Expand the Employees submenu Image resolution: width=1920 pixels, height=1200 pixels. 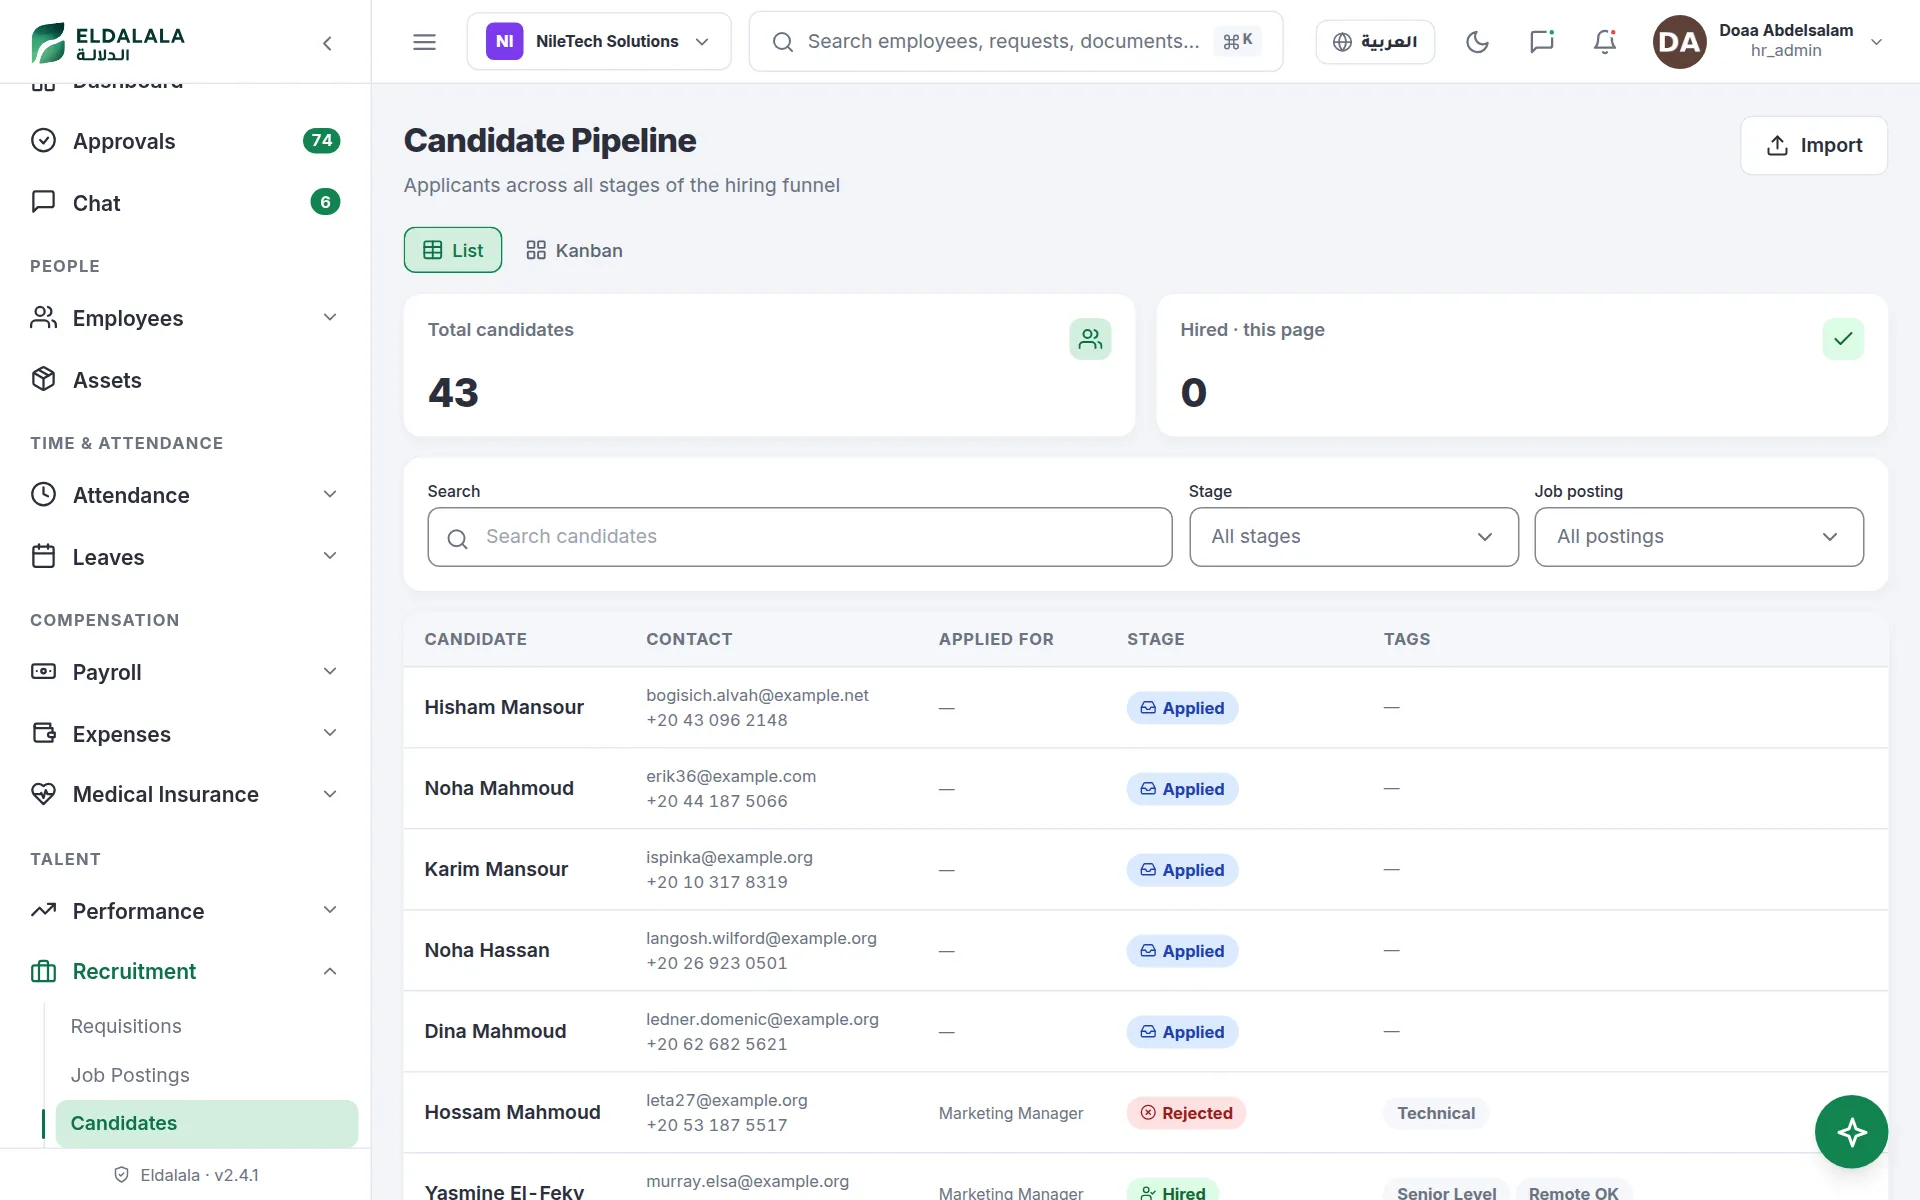tap(330, 318)
